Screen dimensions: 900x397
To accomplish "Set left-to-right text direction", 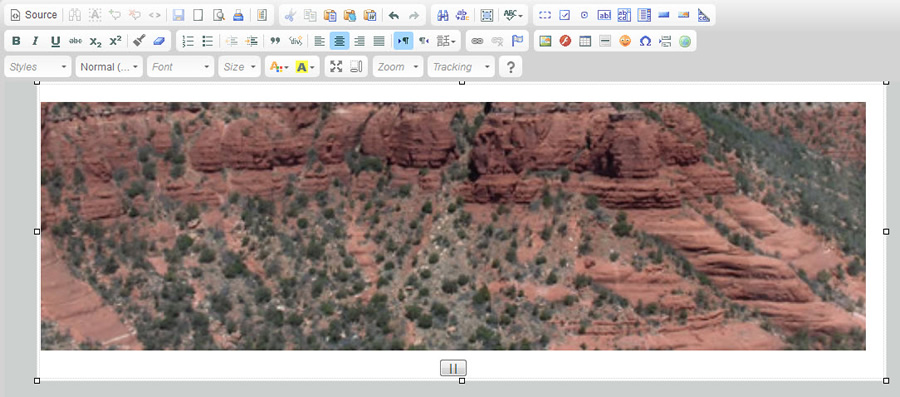I will tap(403, 41).
